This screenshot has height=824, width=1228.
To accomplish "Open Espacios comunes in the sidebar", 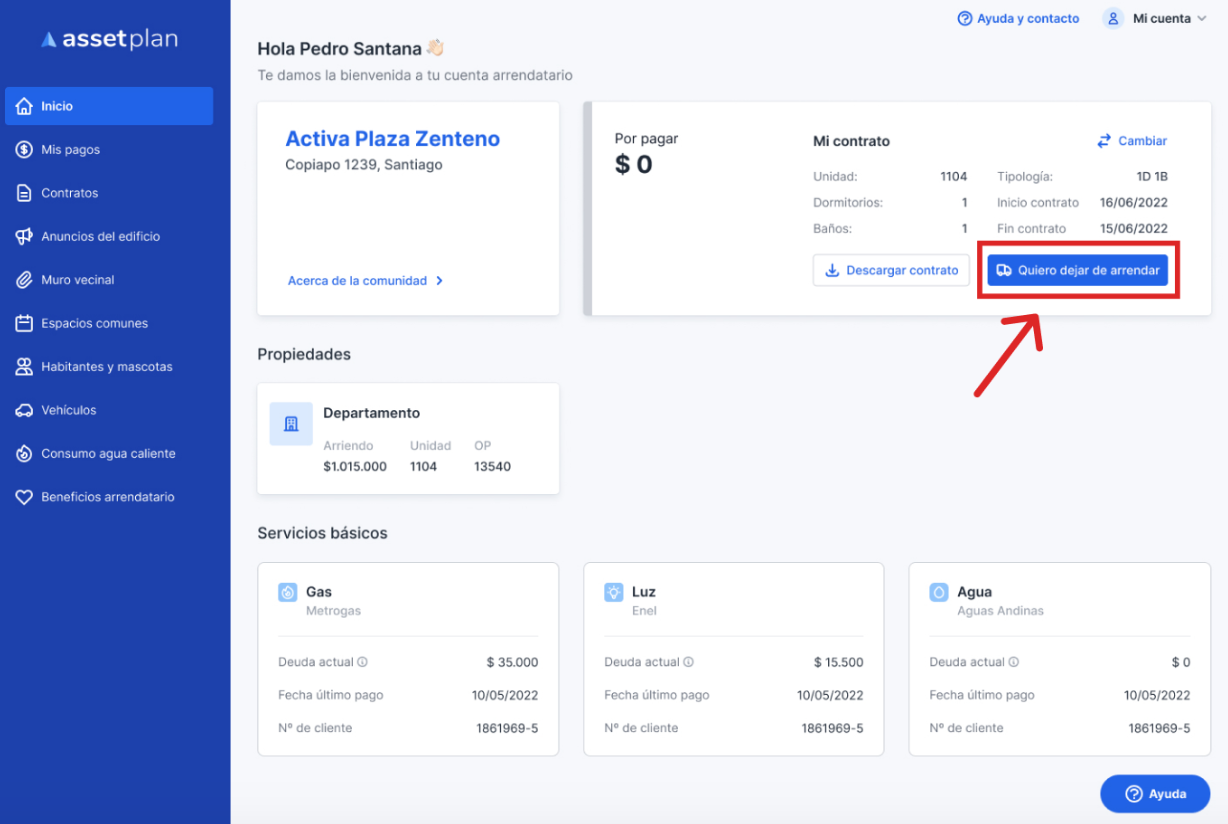I will click(109, 324).
